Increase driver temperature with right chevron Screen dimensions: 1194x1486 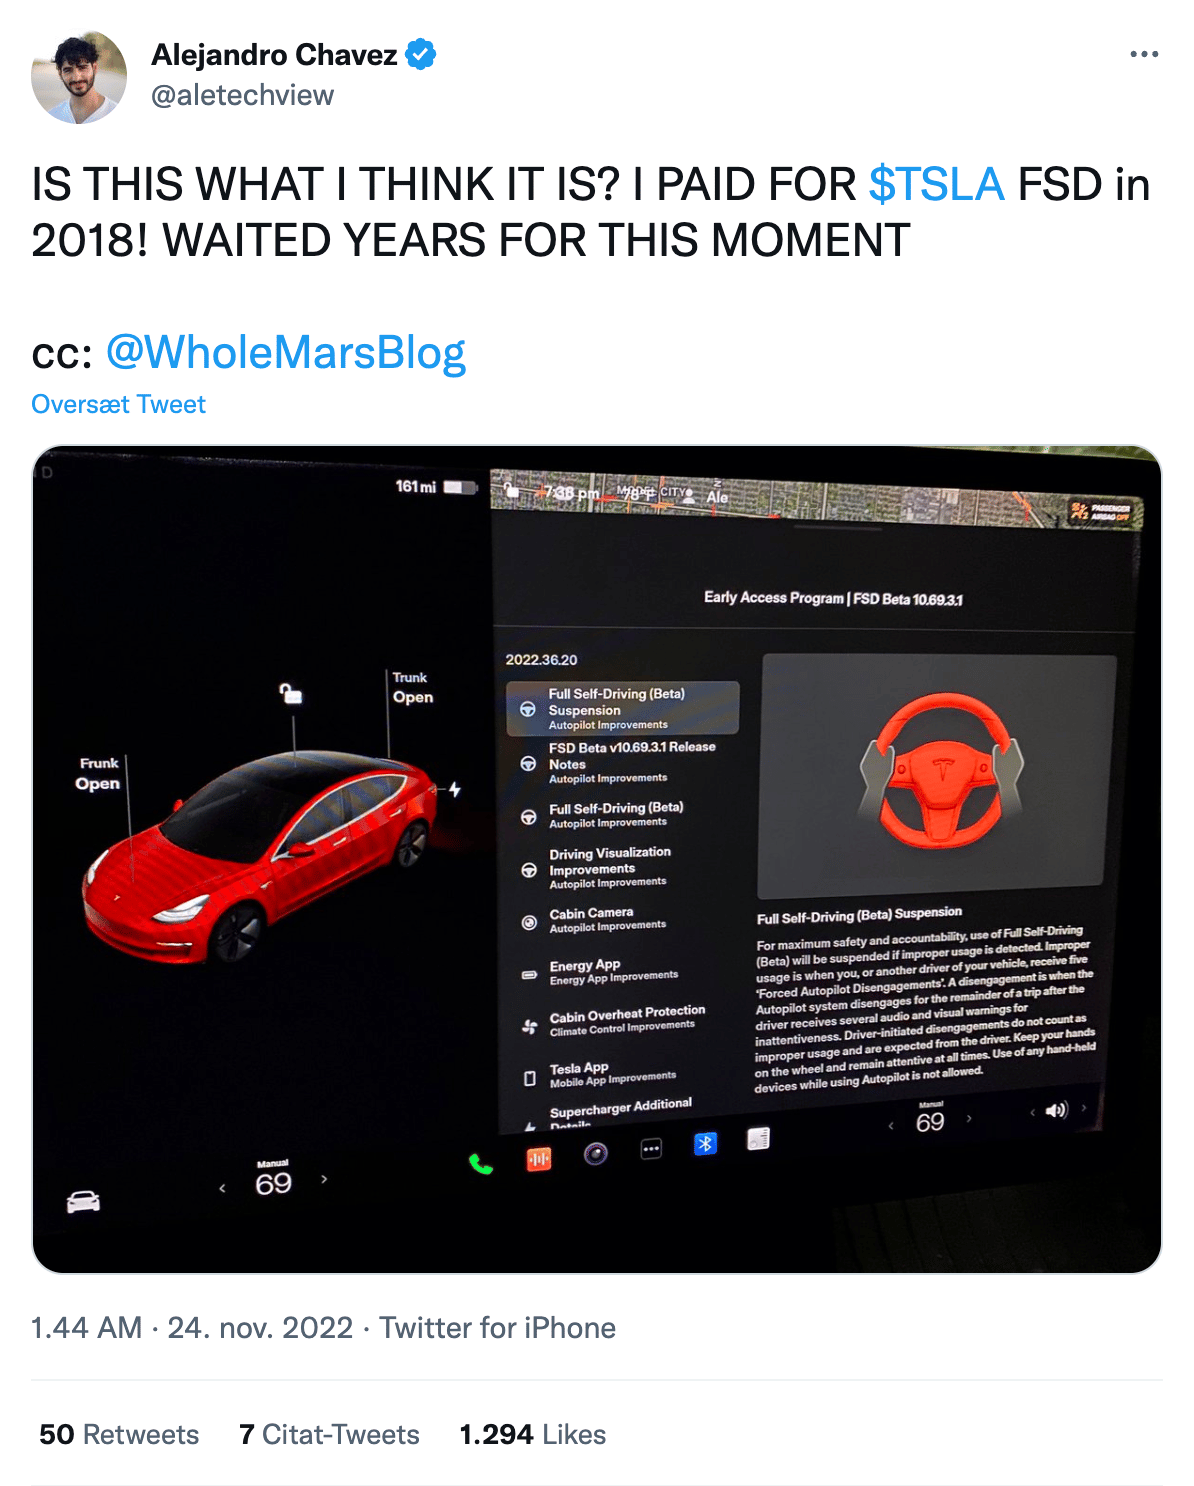pyautogui.click(x=324, y=1179)
